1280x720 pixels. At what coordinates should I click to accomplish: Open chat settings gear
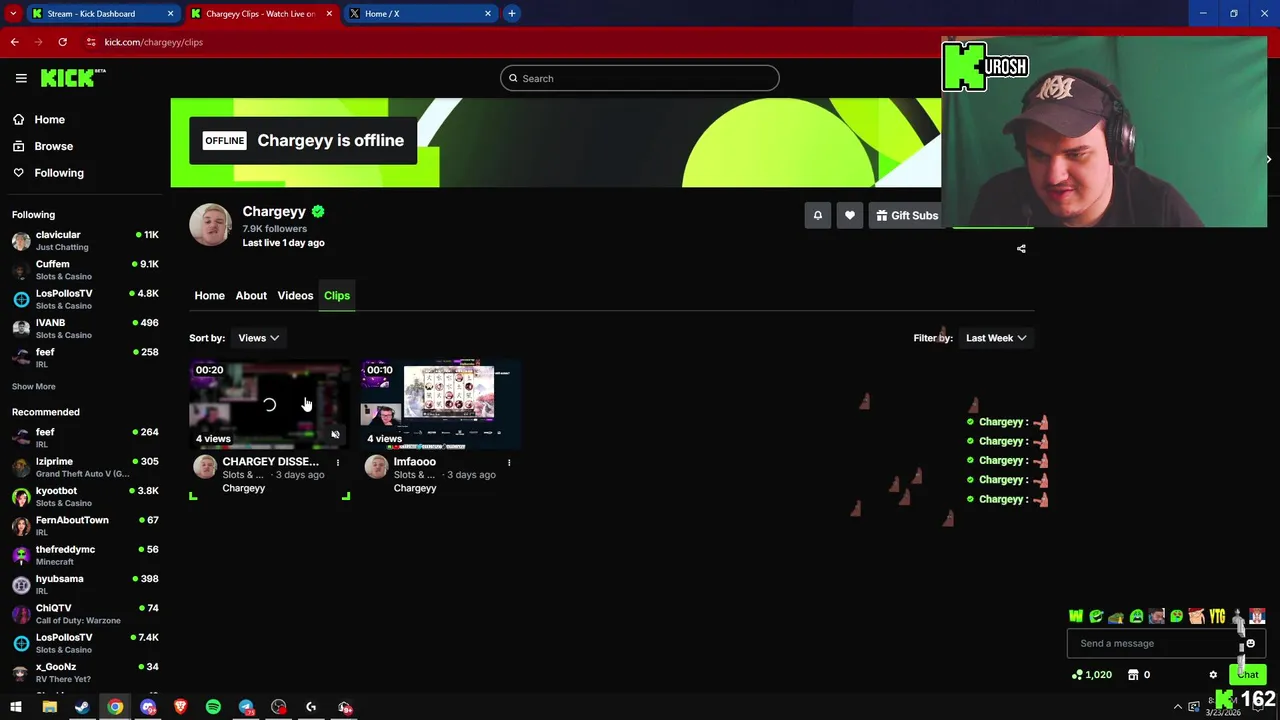point(1213,675)
